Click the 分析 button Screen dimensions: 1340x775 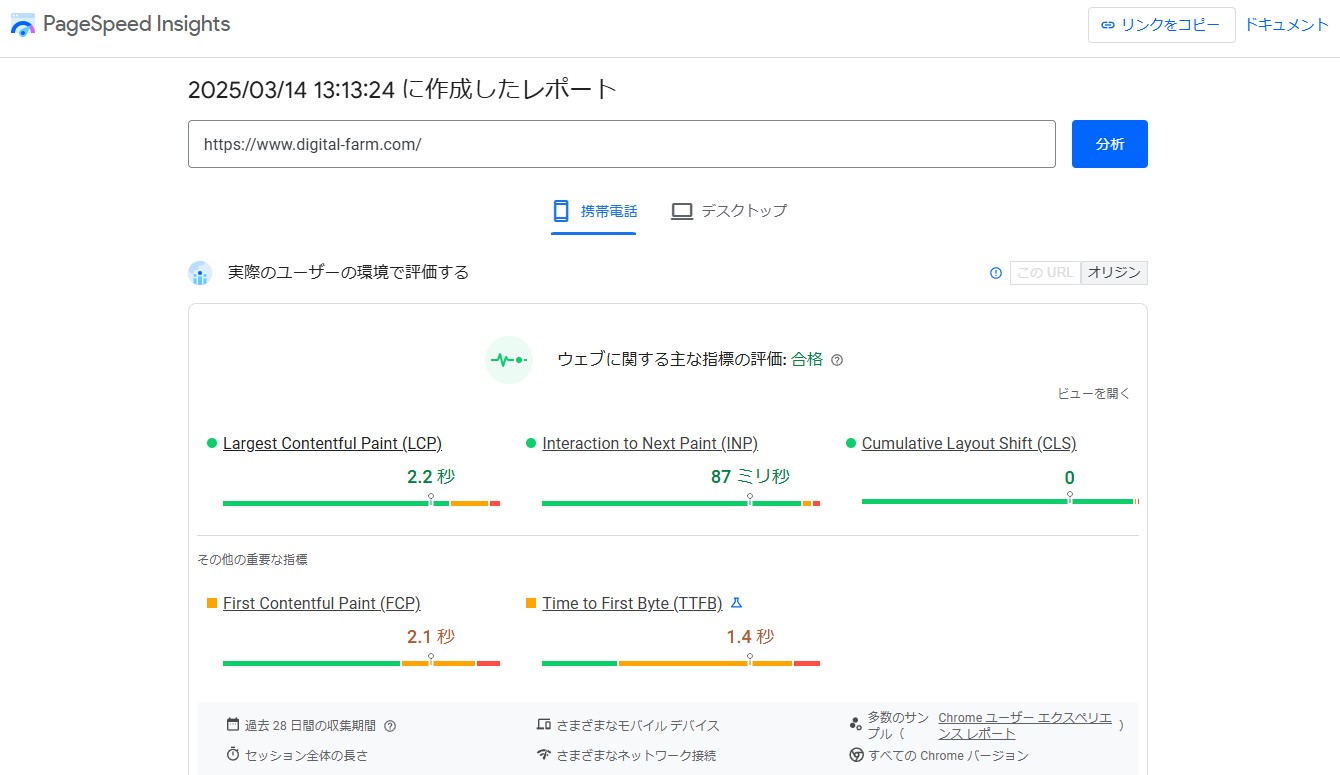1110,144
